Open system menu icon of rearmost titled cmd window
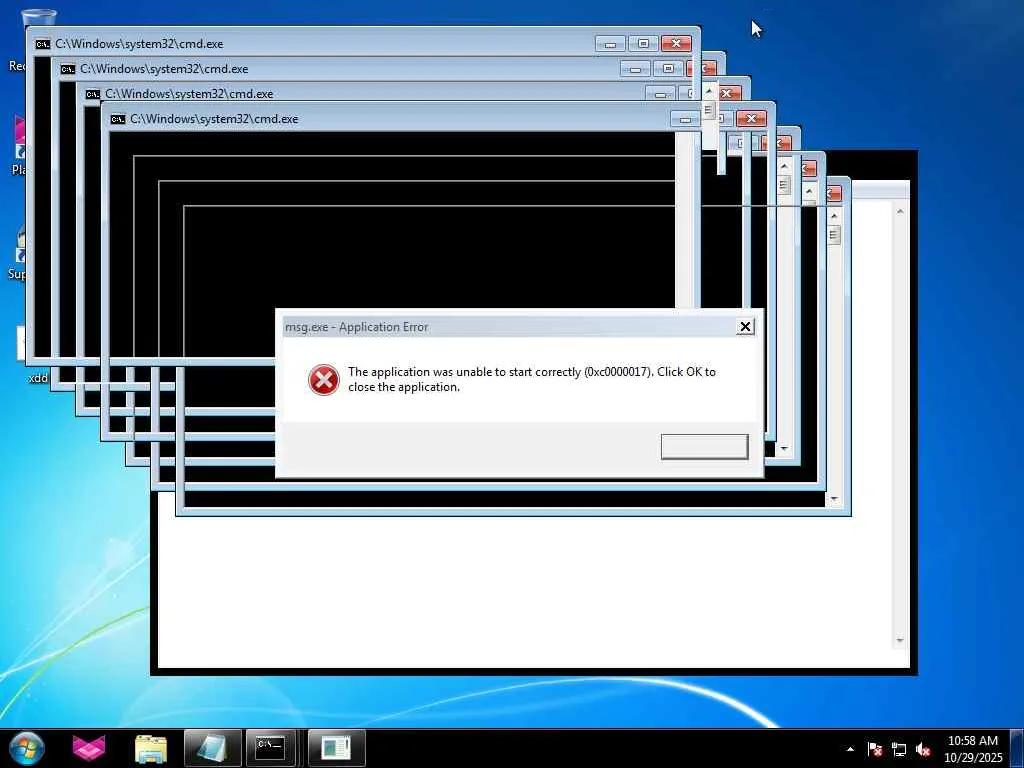 pos(42,44)
